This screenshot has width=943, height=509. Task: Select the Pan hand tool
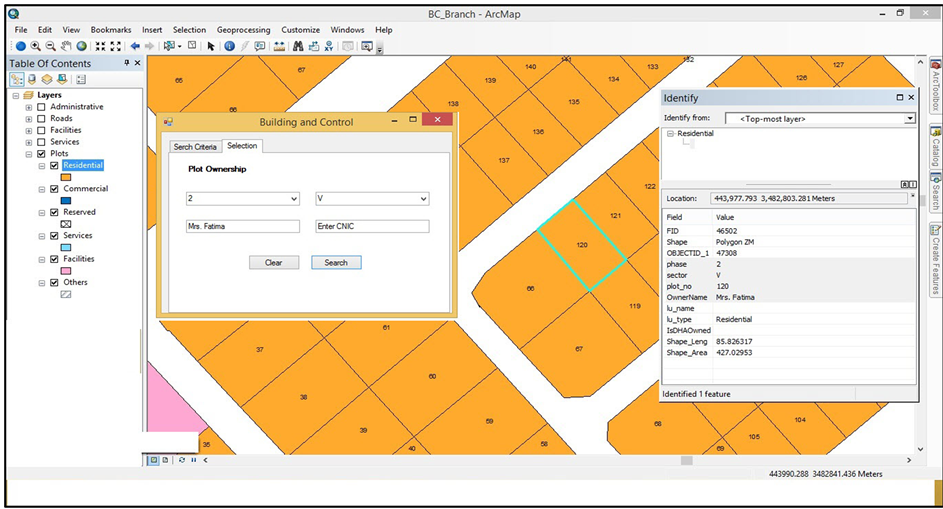click(x=66, y=46)
